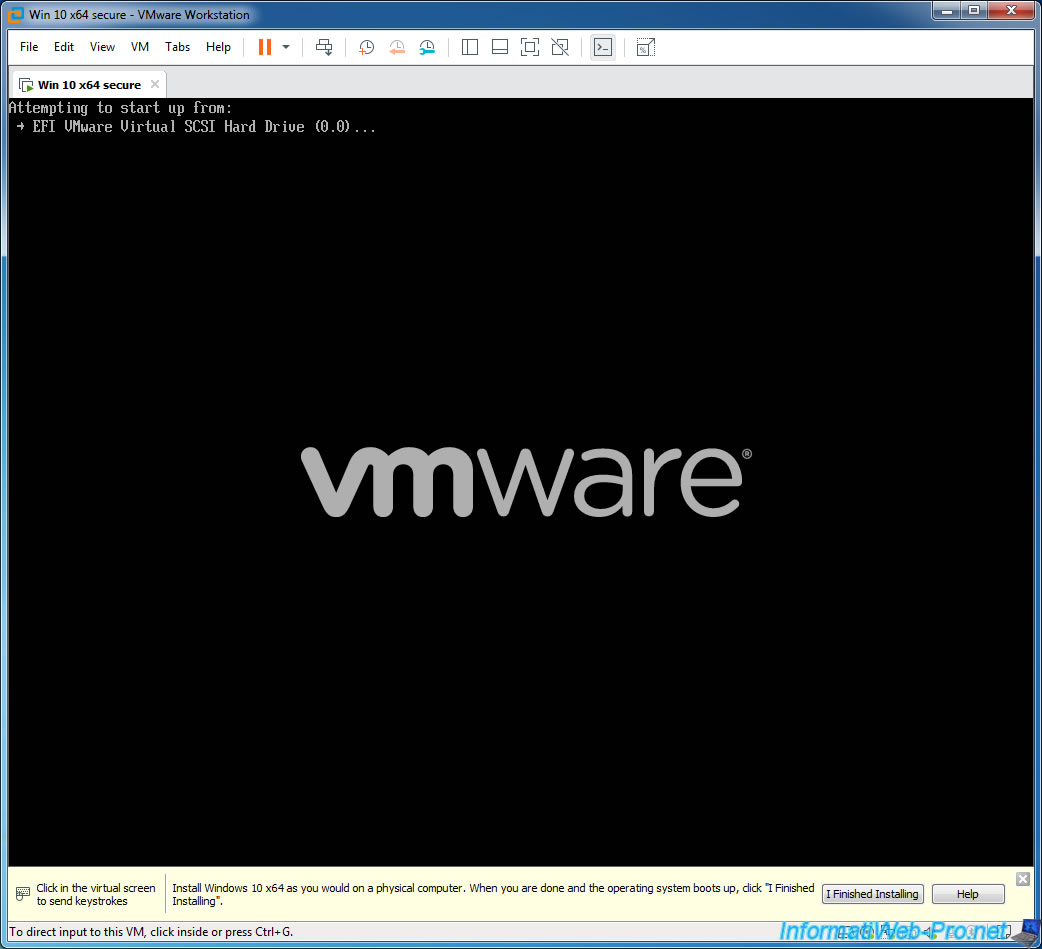
Task: Take a snapshot of this virtual machine
Action: pyautogui.click(x=367, y=47)
